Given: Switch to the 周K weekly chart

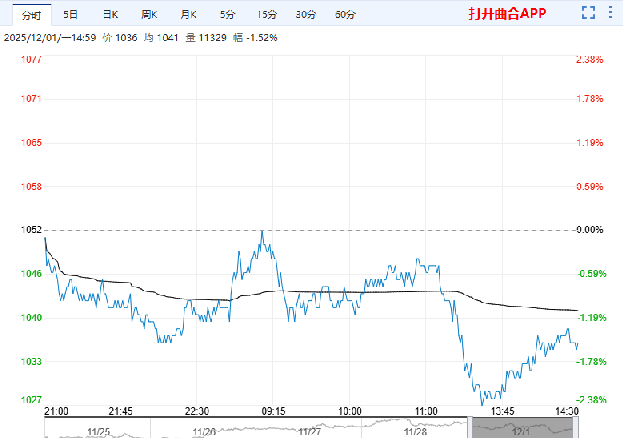Looking at the screenshot, I should pos(149,15).
